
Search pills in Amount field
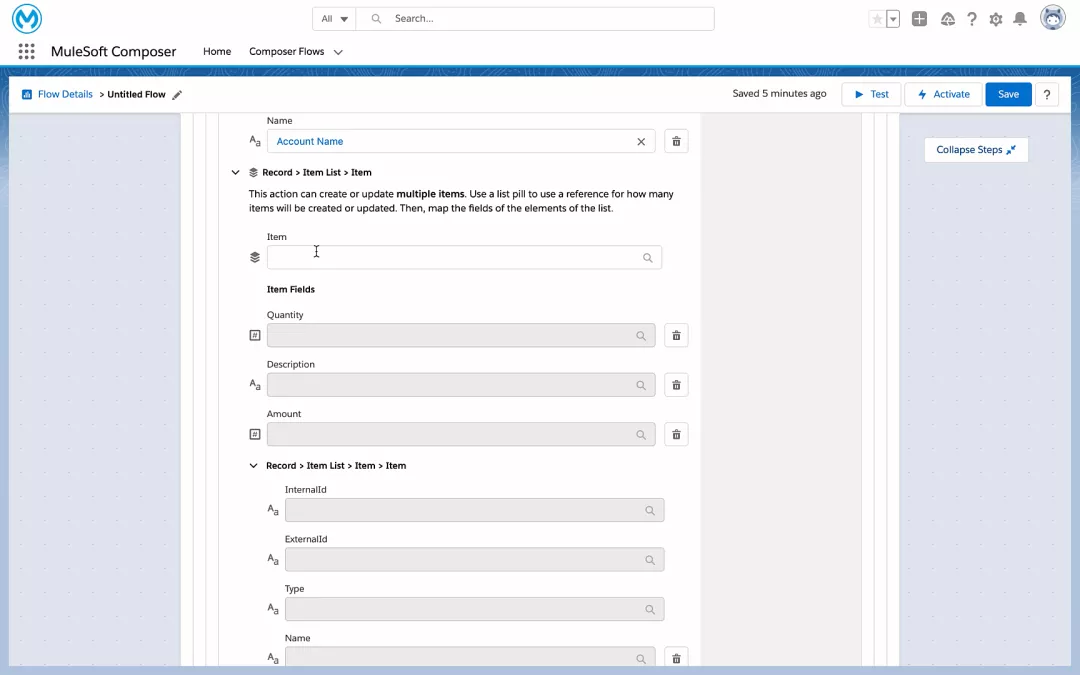click(641, 435)
